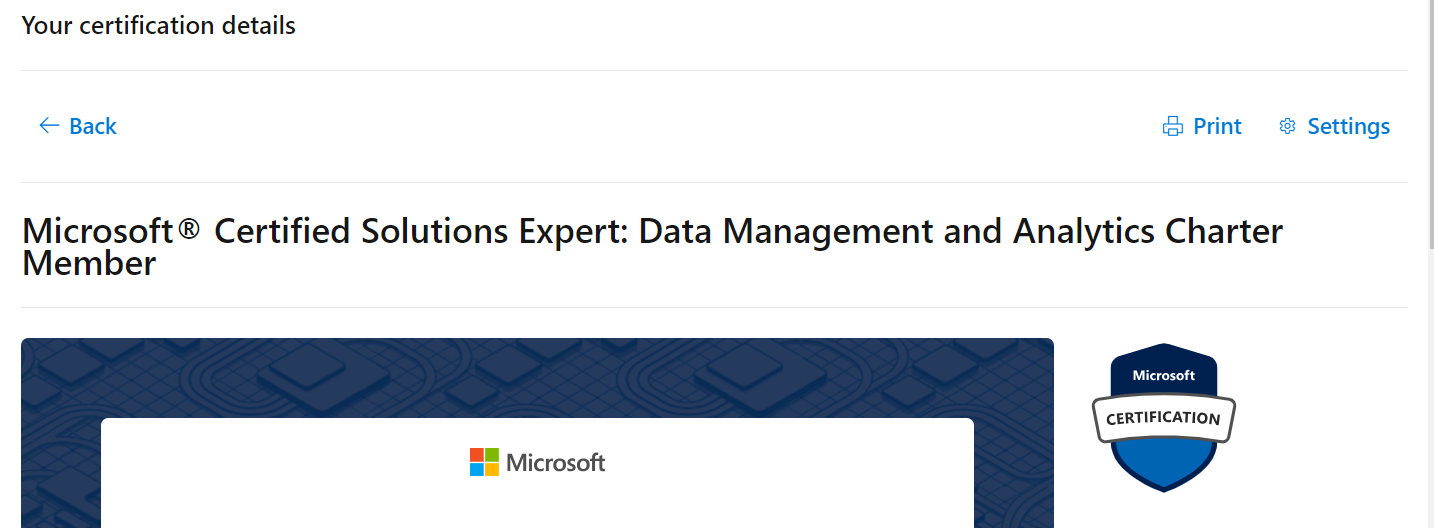The image size is (1434, 528).
Task: Click the CERTIFICATION banner on the badge
Action: pyautogui.click(x=1164, y=418)
